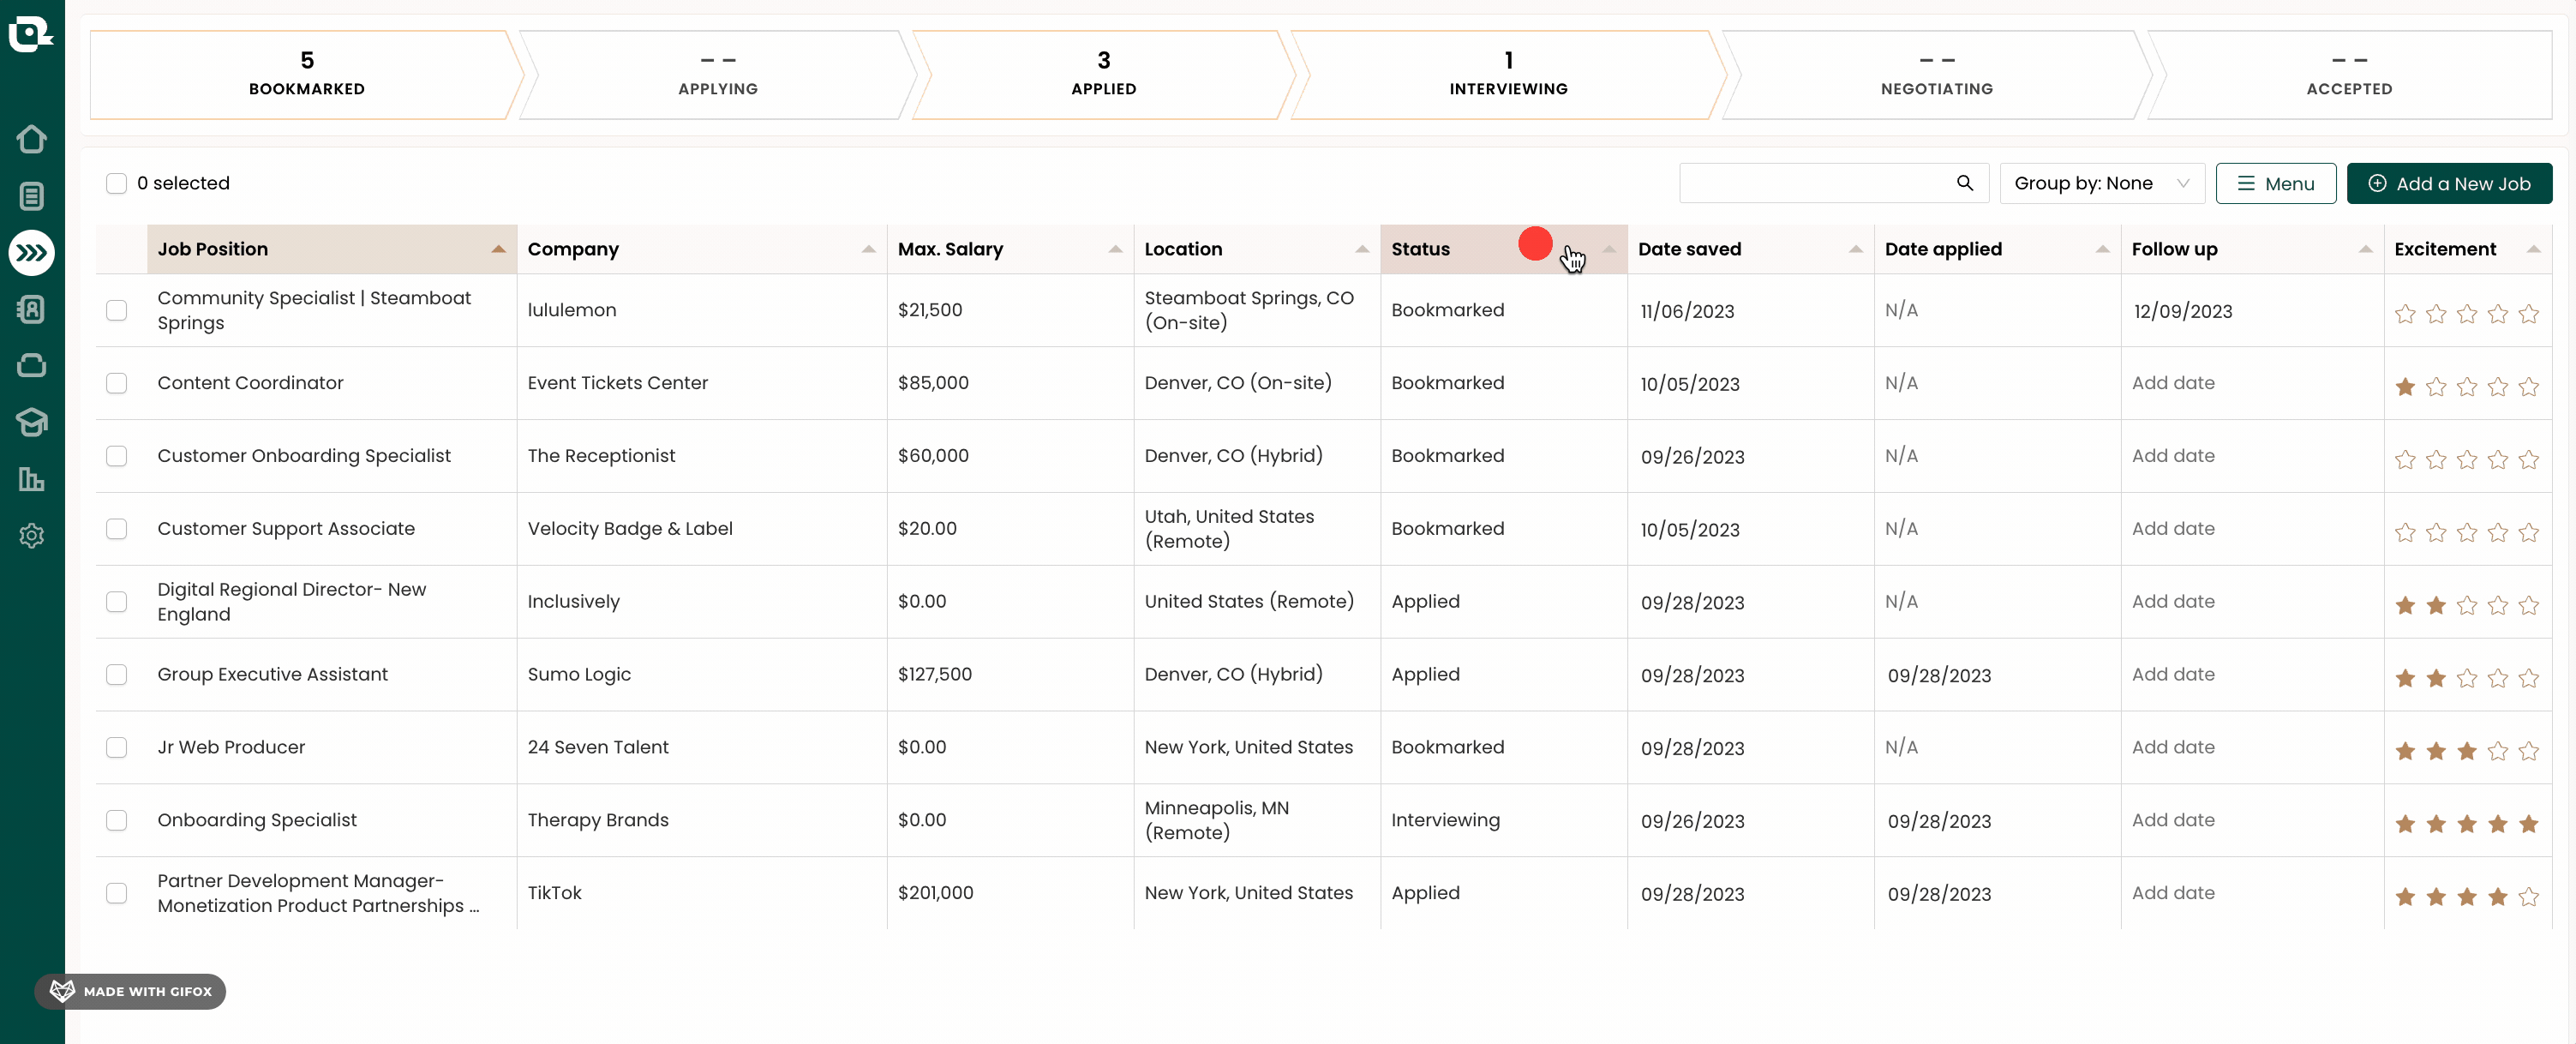Image resolution: width=2576 pixels, height=1044 pixels.
Task: Toggle the select-all checkbox beside '0 selected'
Action: click(117, 183)
